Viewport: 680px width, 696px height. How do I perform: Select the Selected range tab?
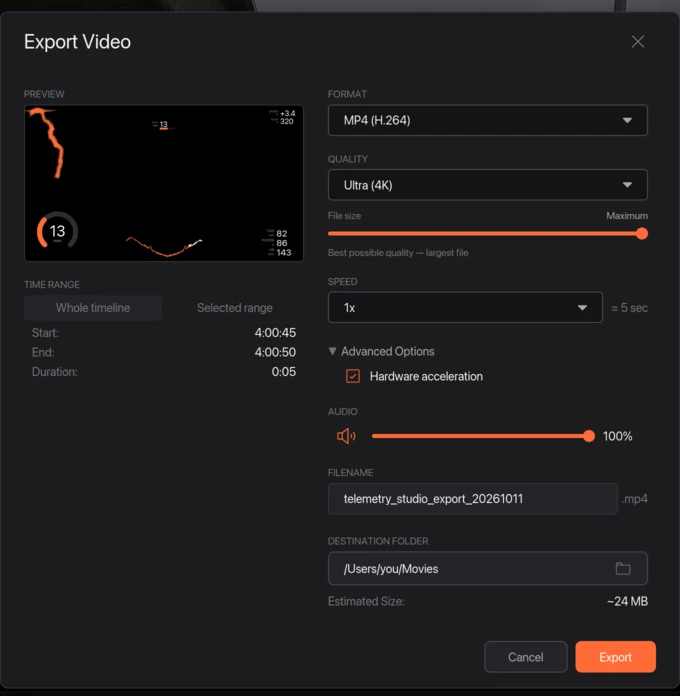coord(235,308)
